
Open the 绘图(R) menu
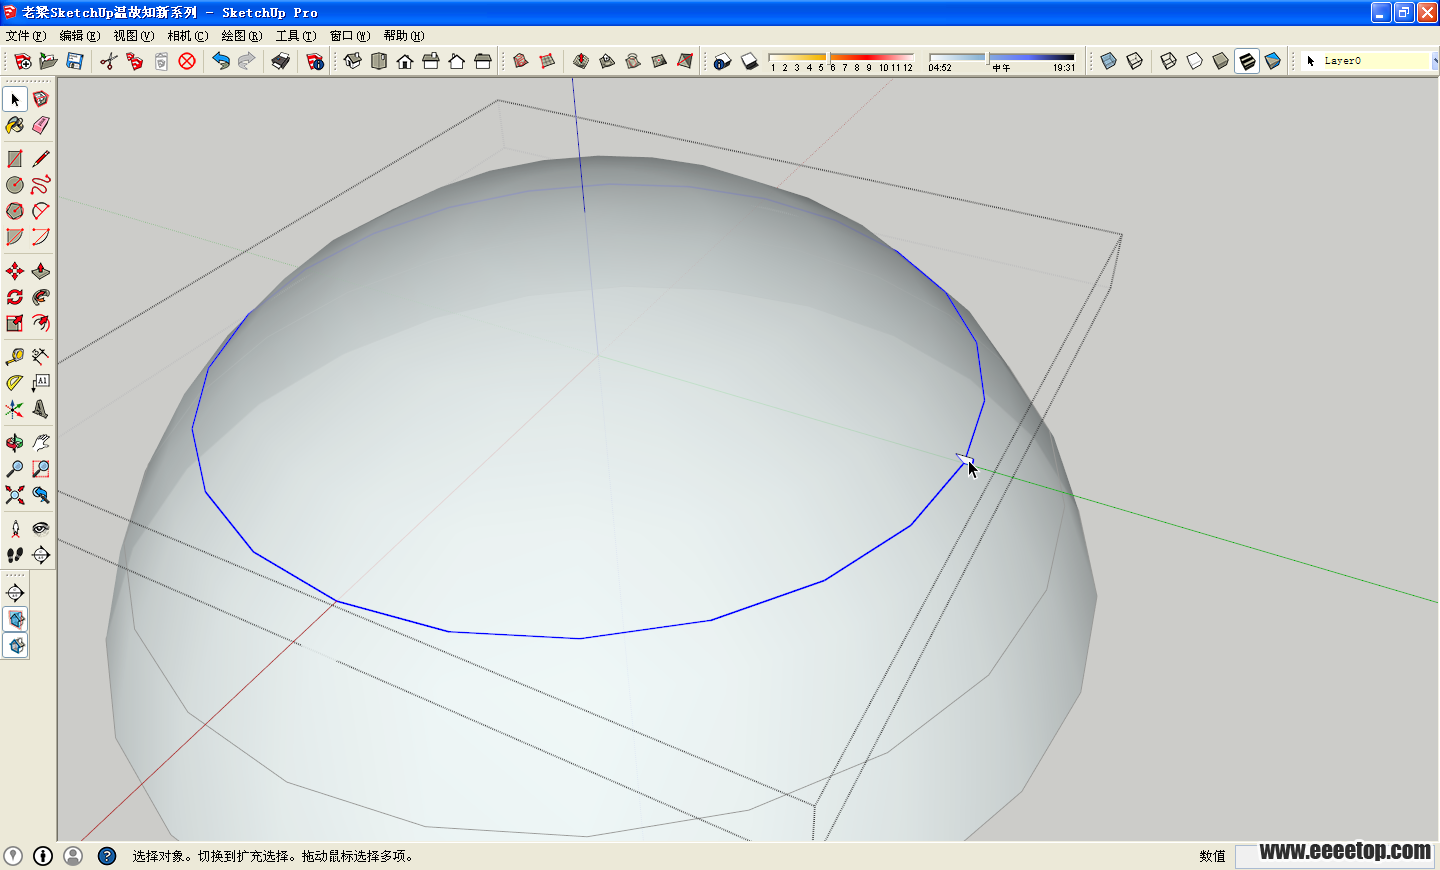coord(241,35)
